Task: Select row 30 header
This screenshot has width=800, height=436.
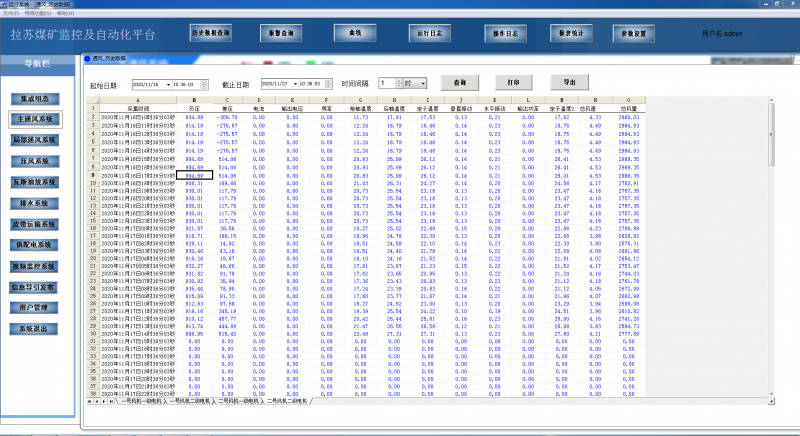Action: [93, 334]
